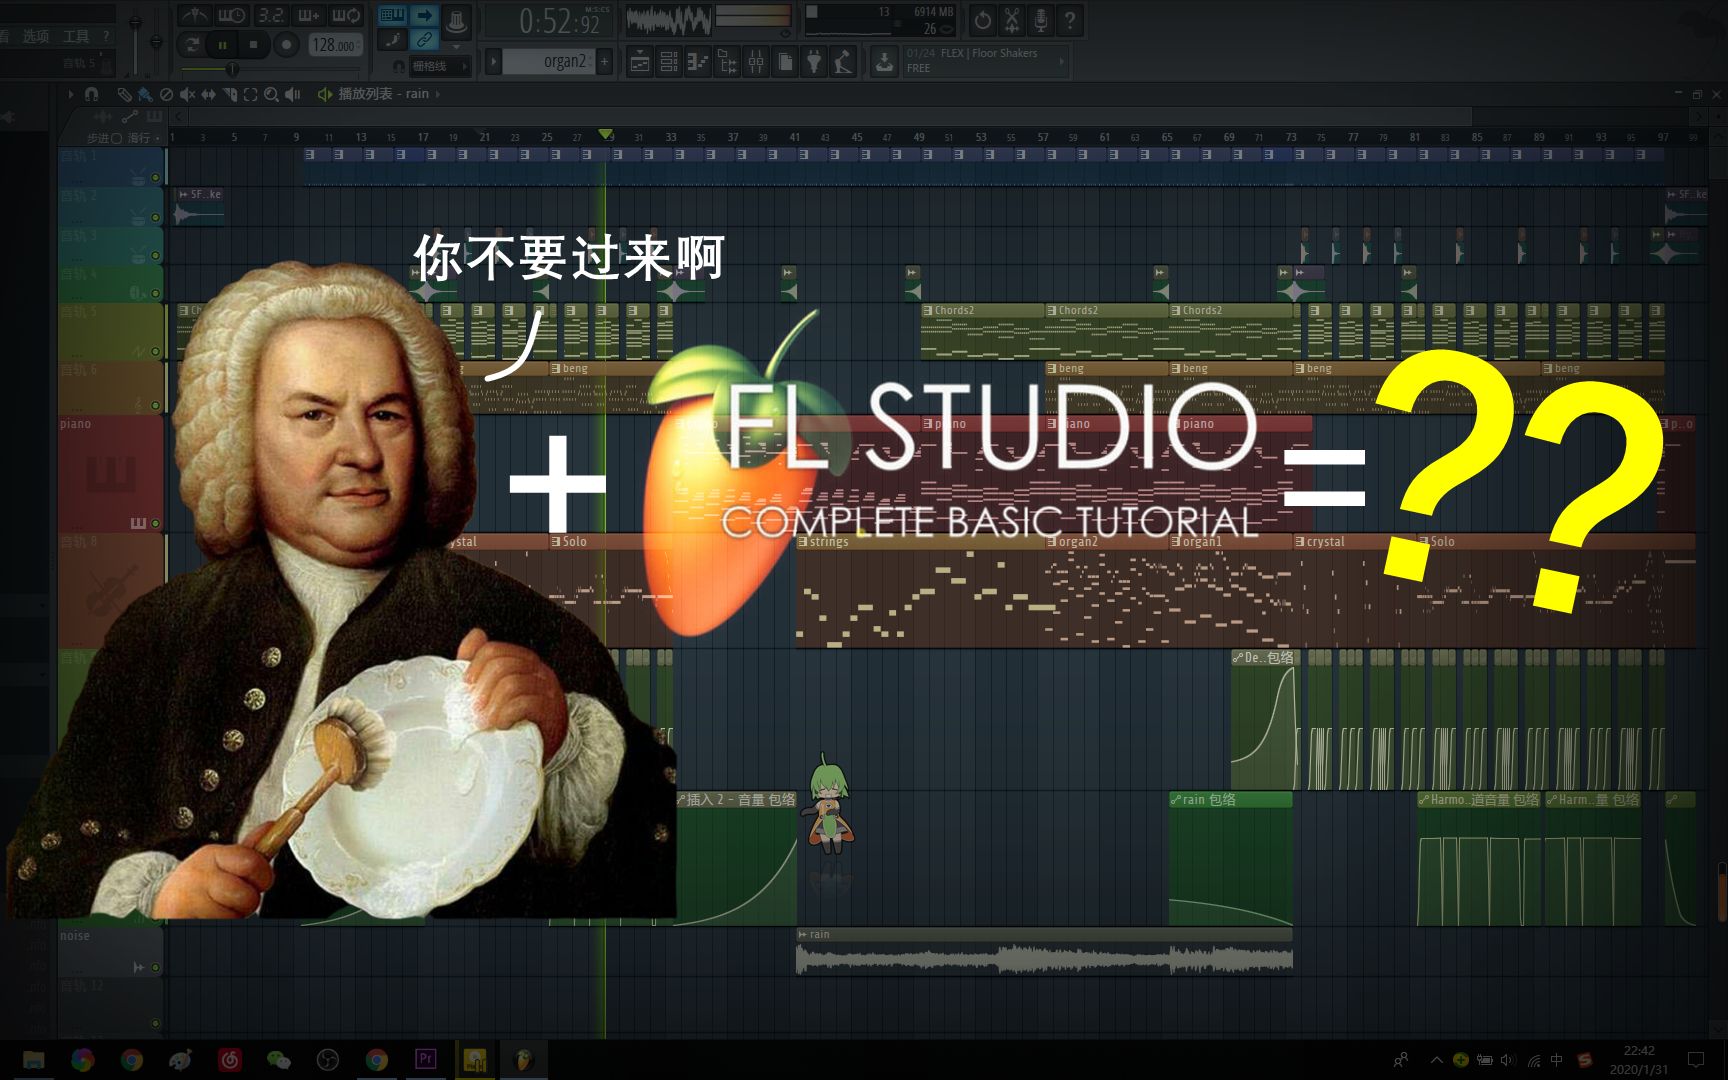Toggle step editing mode icon
Viewport: 1728px width, 1080px height.
(393, 39)
